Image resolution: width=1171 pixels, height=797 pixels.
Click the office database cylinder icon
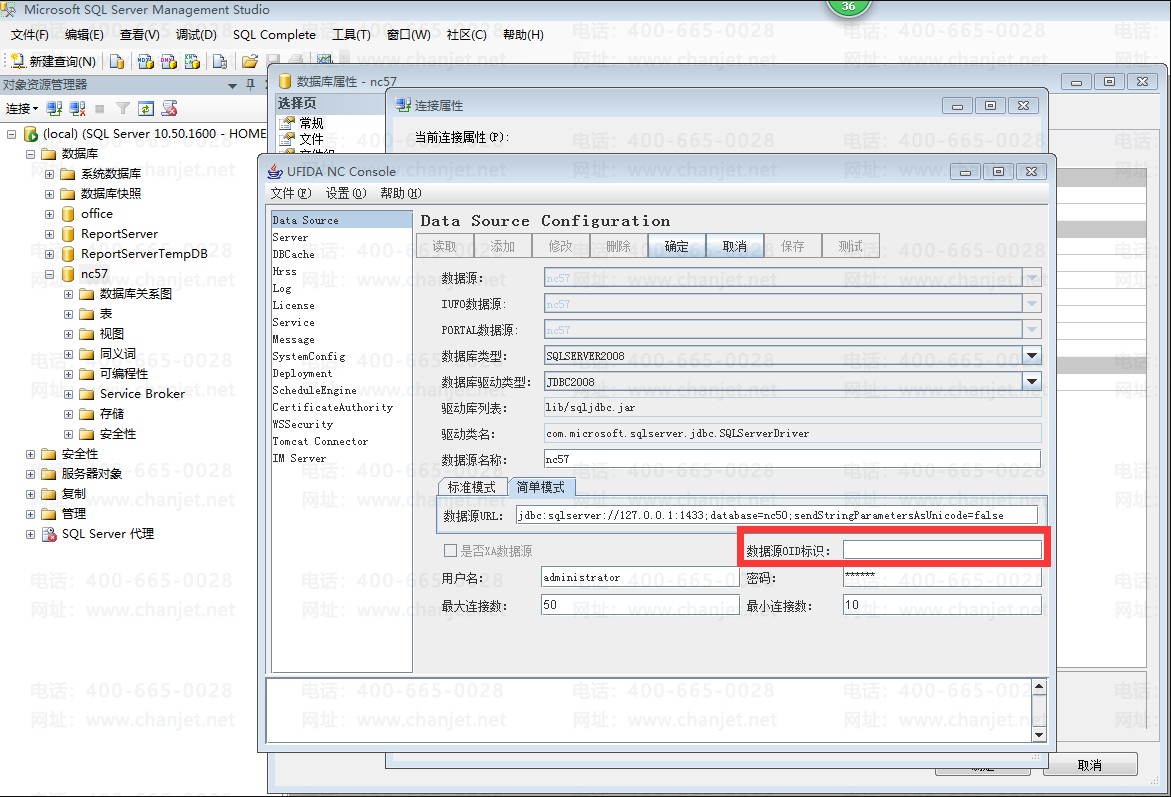click(68, 214)
